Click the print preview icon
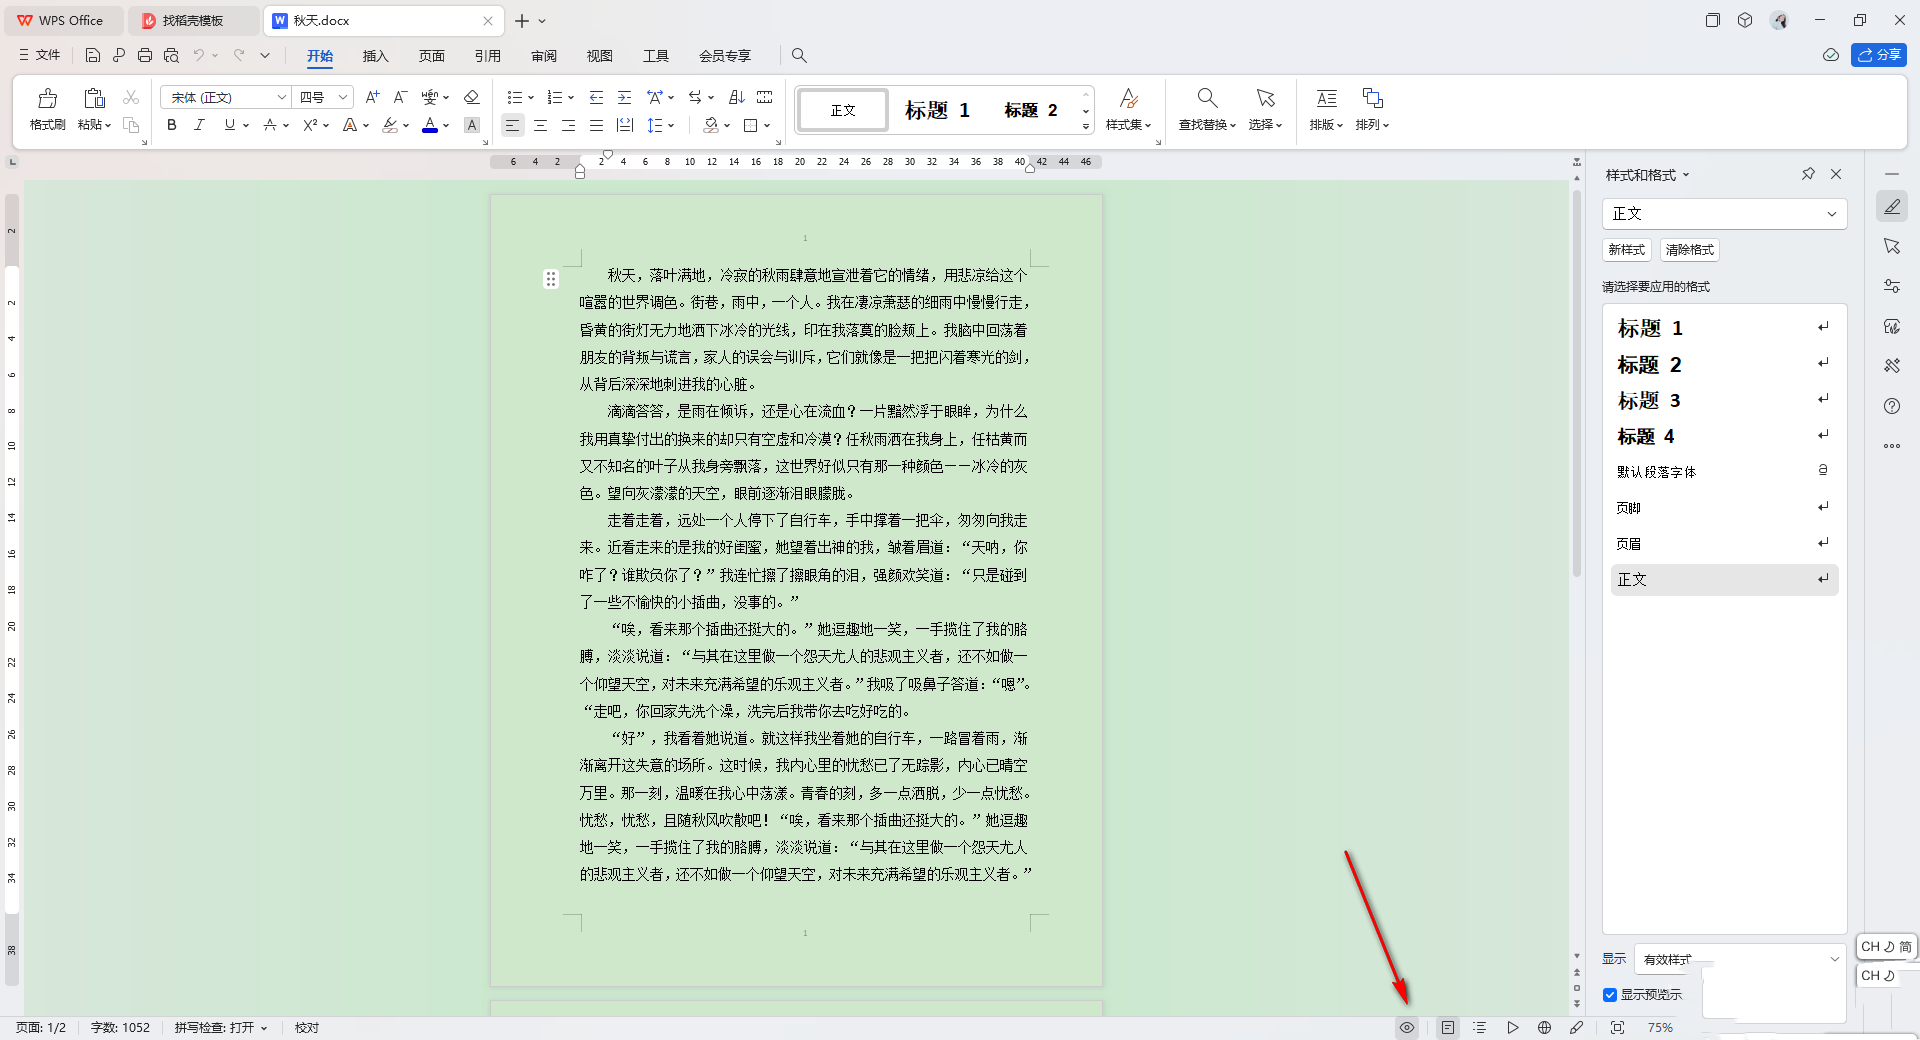1920x1040 pixels. pyautogui.click(x=171, y=55)
